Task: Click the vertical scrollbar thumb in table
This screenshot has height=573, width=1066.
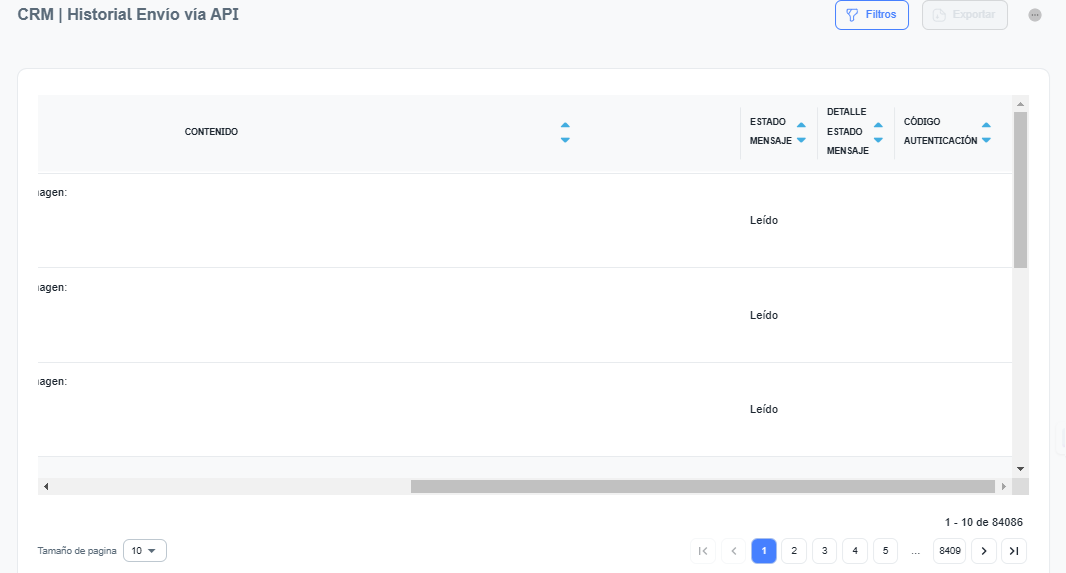Action: [x=1020, y=190]
